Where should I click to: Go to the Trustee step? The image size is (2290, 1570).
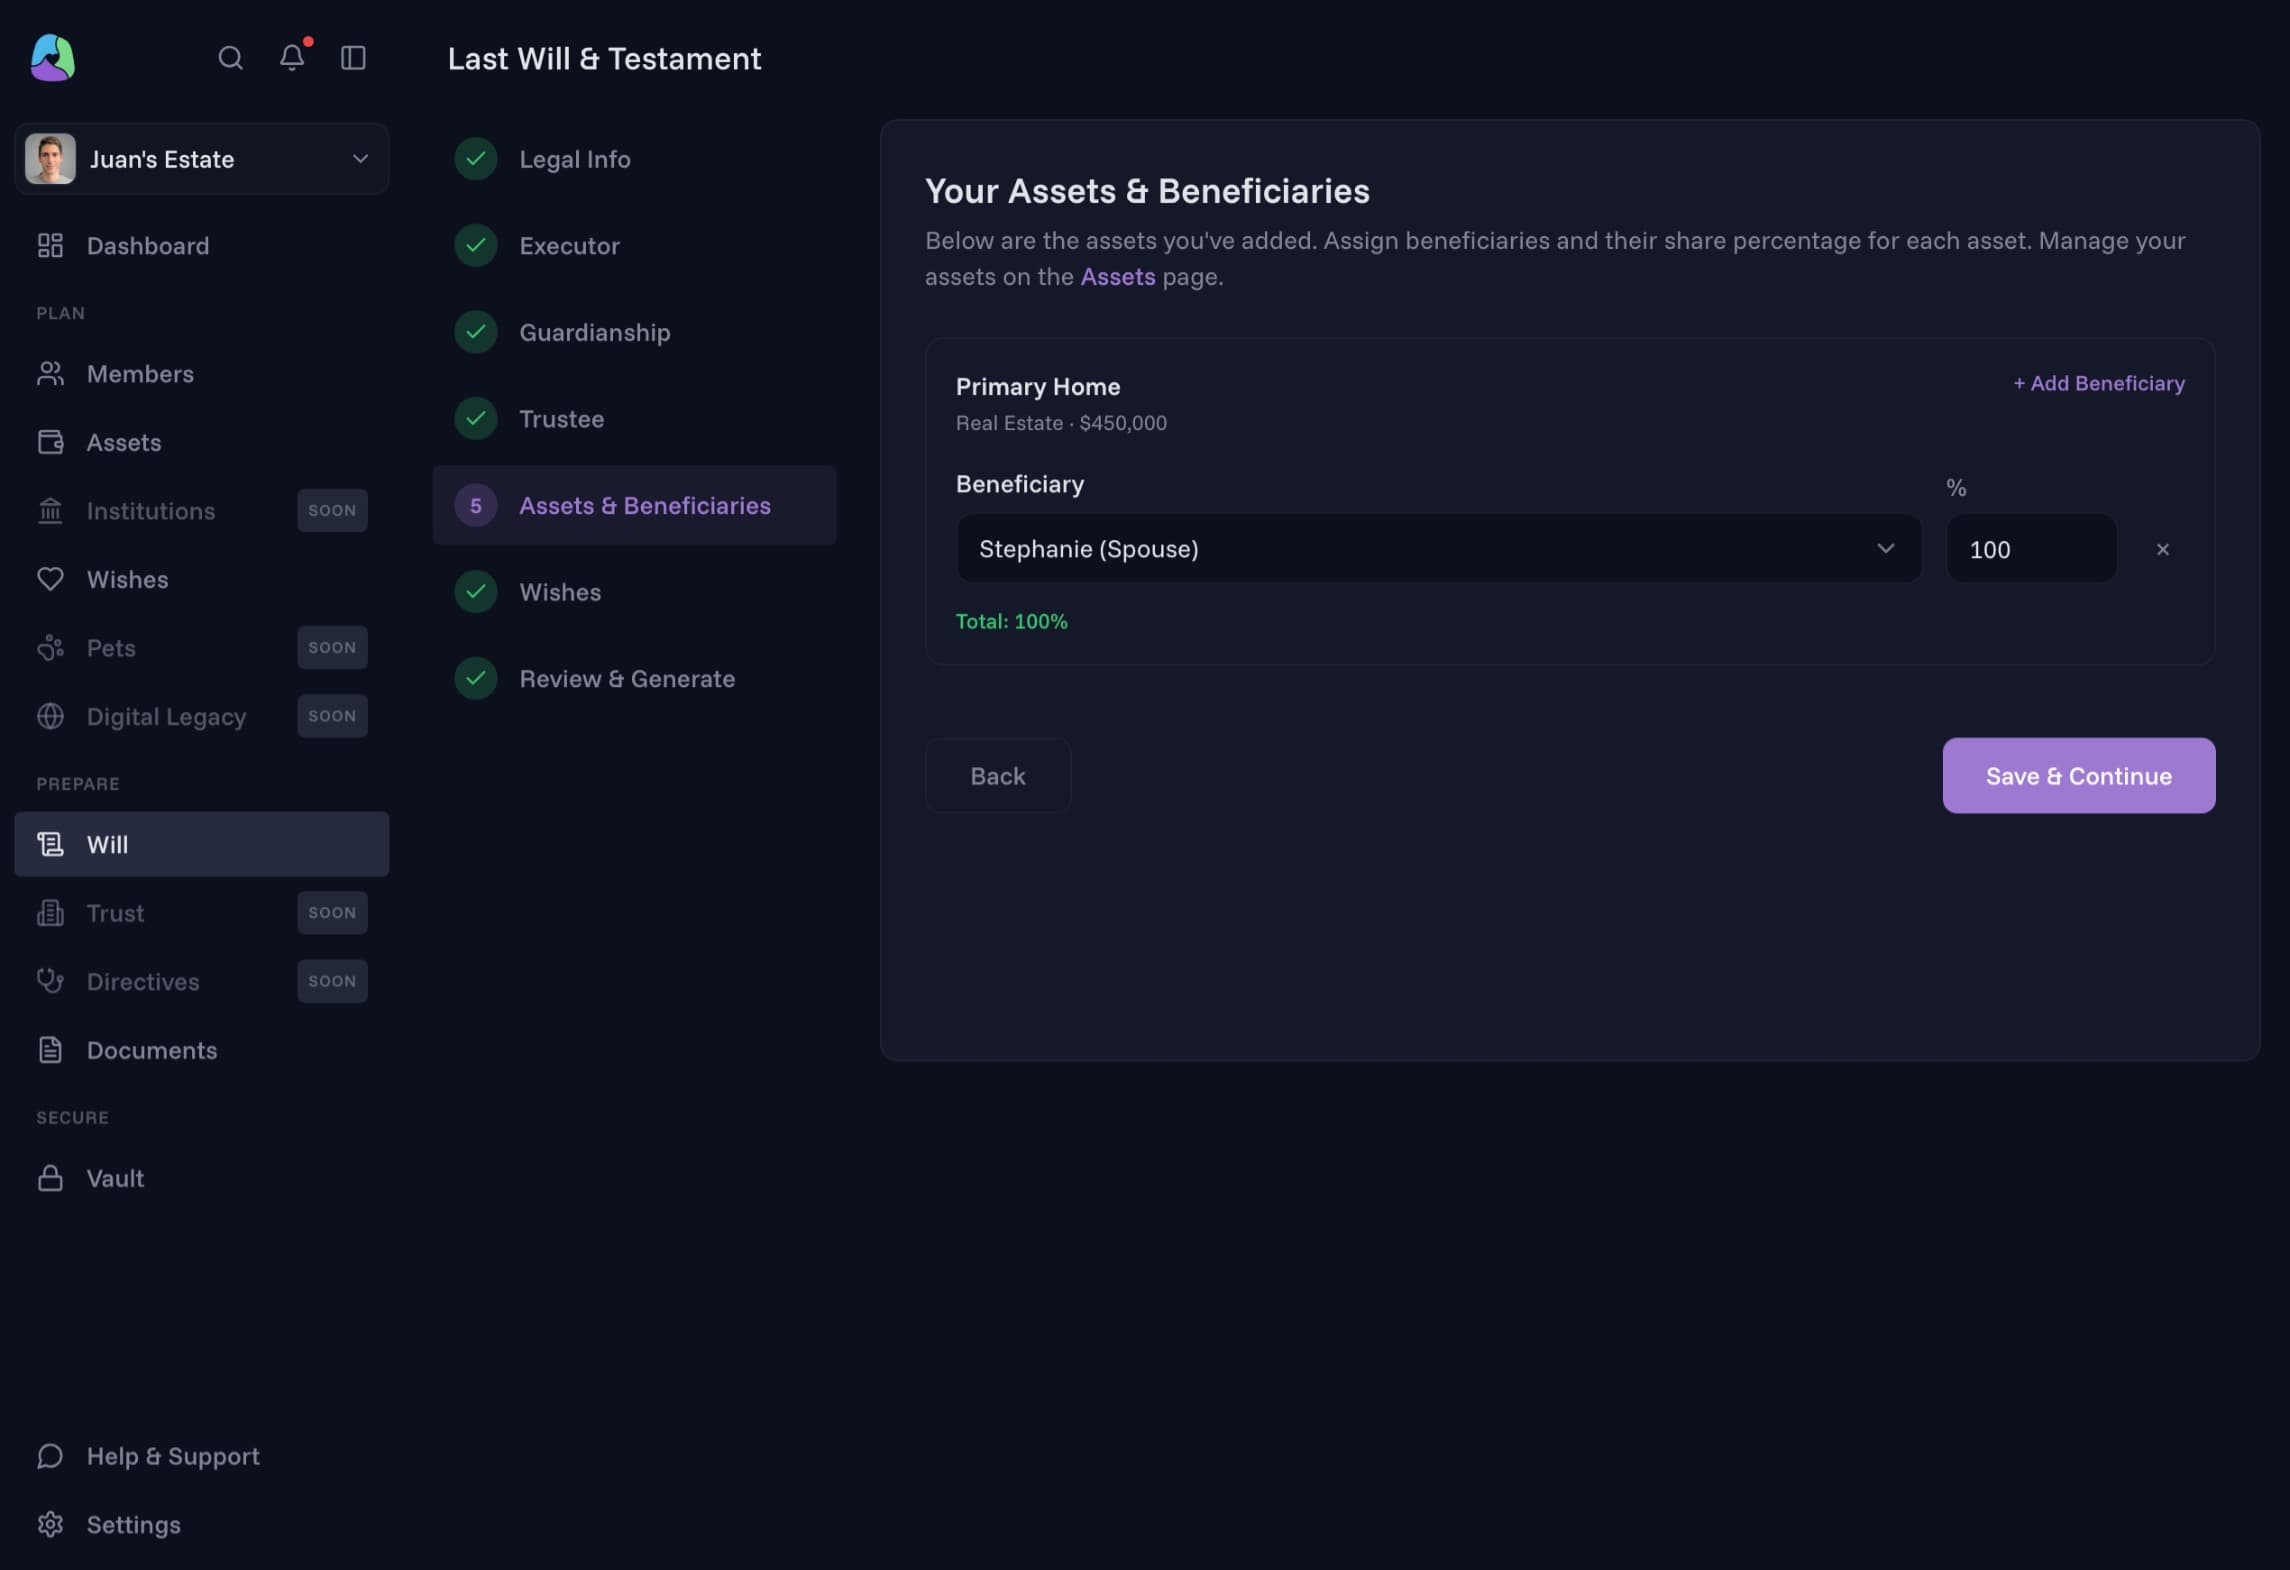click(x=634, y=418)
